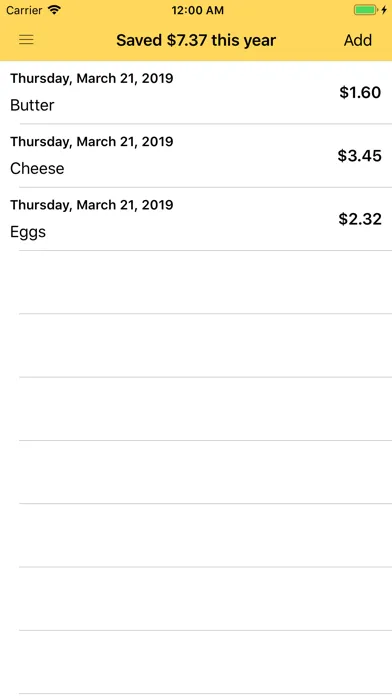Select the Eggs entry row

click(196, 219)
